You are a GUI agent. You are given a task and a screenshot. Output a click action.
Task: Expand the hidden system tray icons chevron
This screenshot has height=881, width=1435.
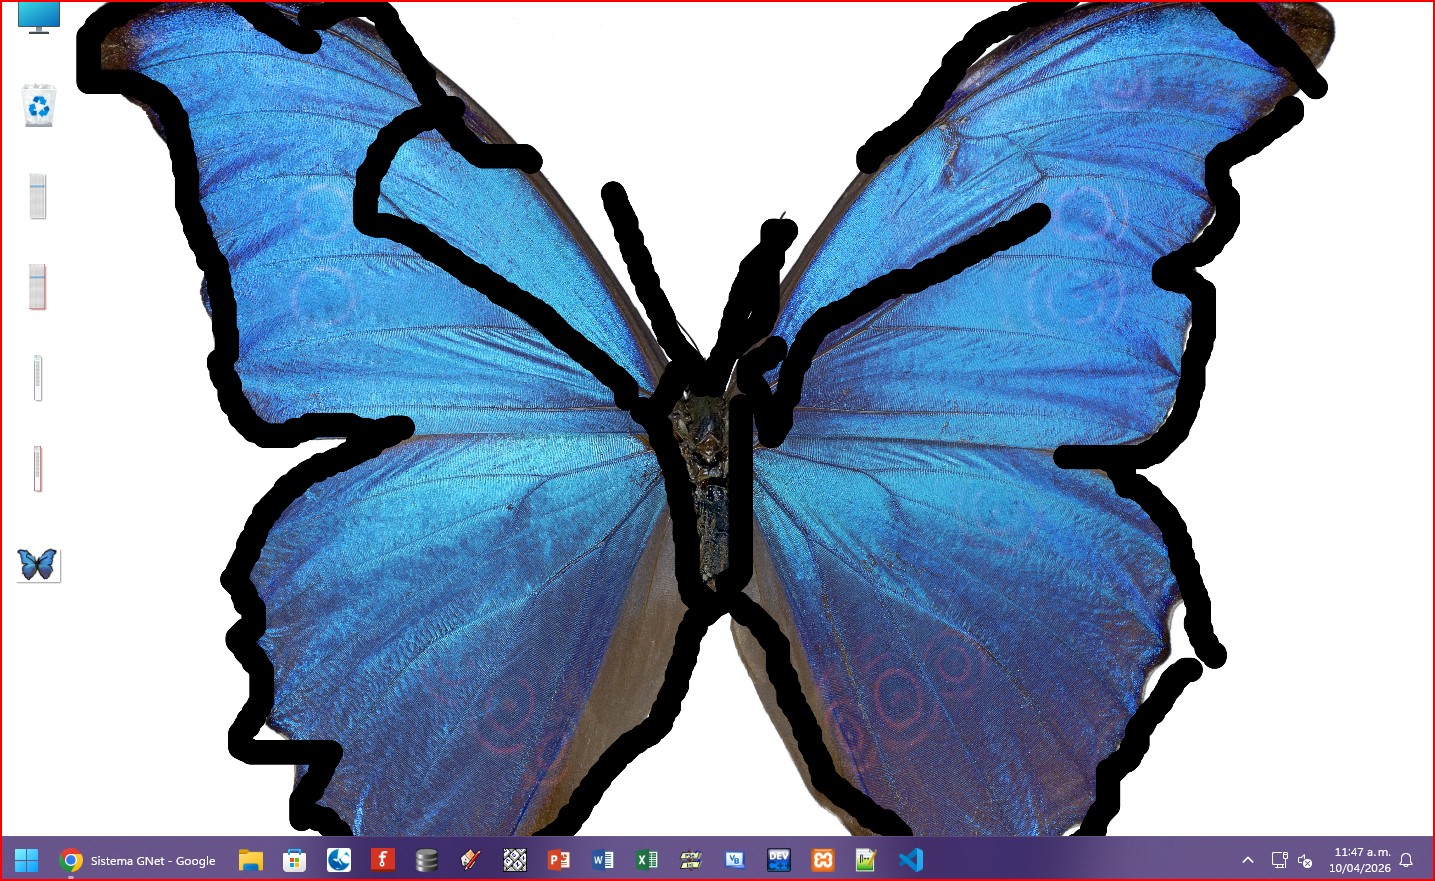click(1248, 860)
